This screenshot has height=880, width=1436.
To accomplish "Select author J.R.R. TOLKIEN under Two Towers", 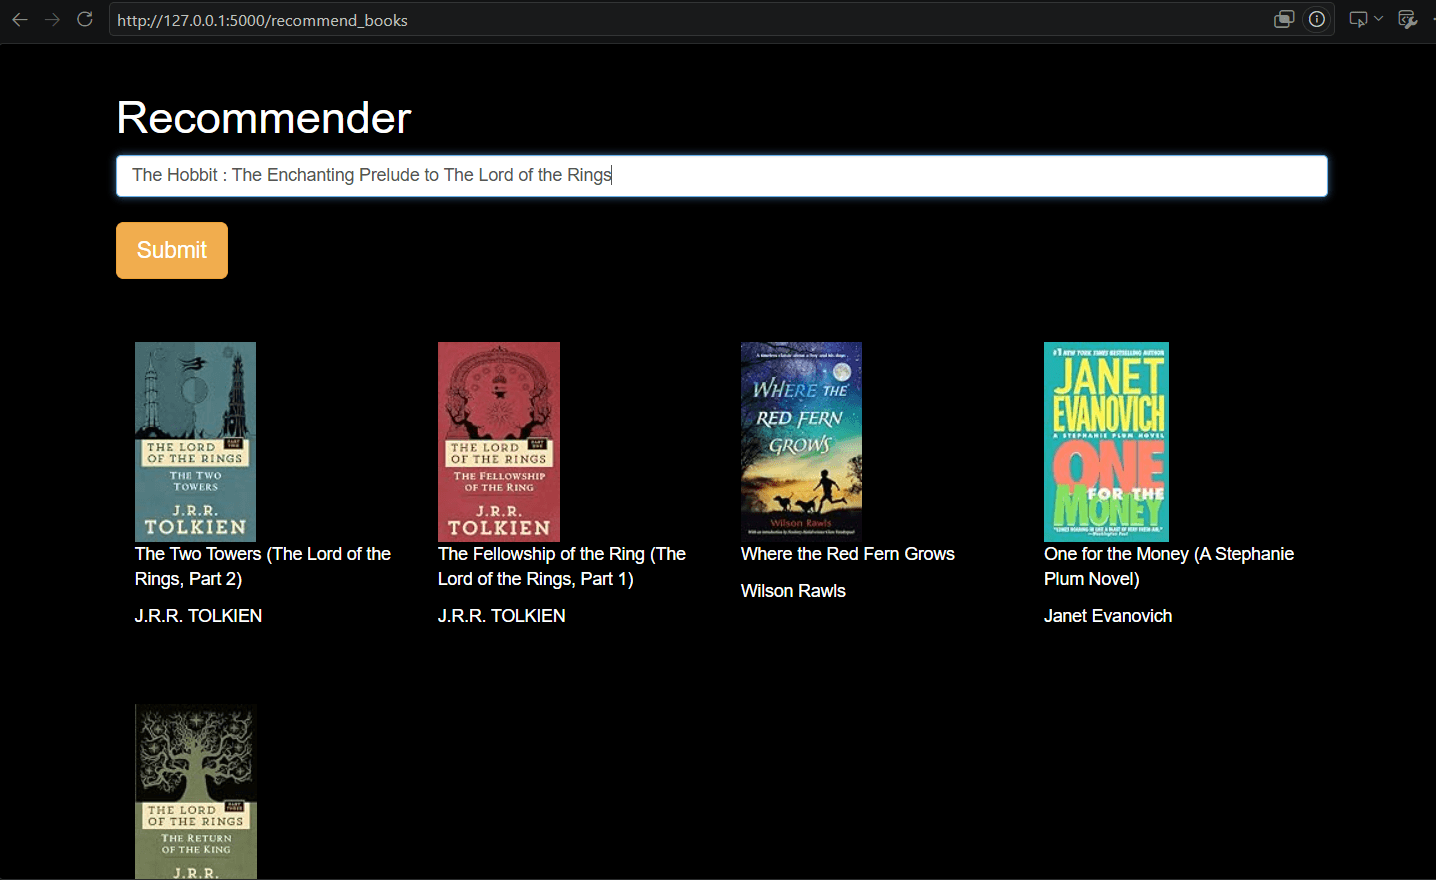I will pos(198,616).
